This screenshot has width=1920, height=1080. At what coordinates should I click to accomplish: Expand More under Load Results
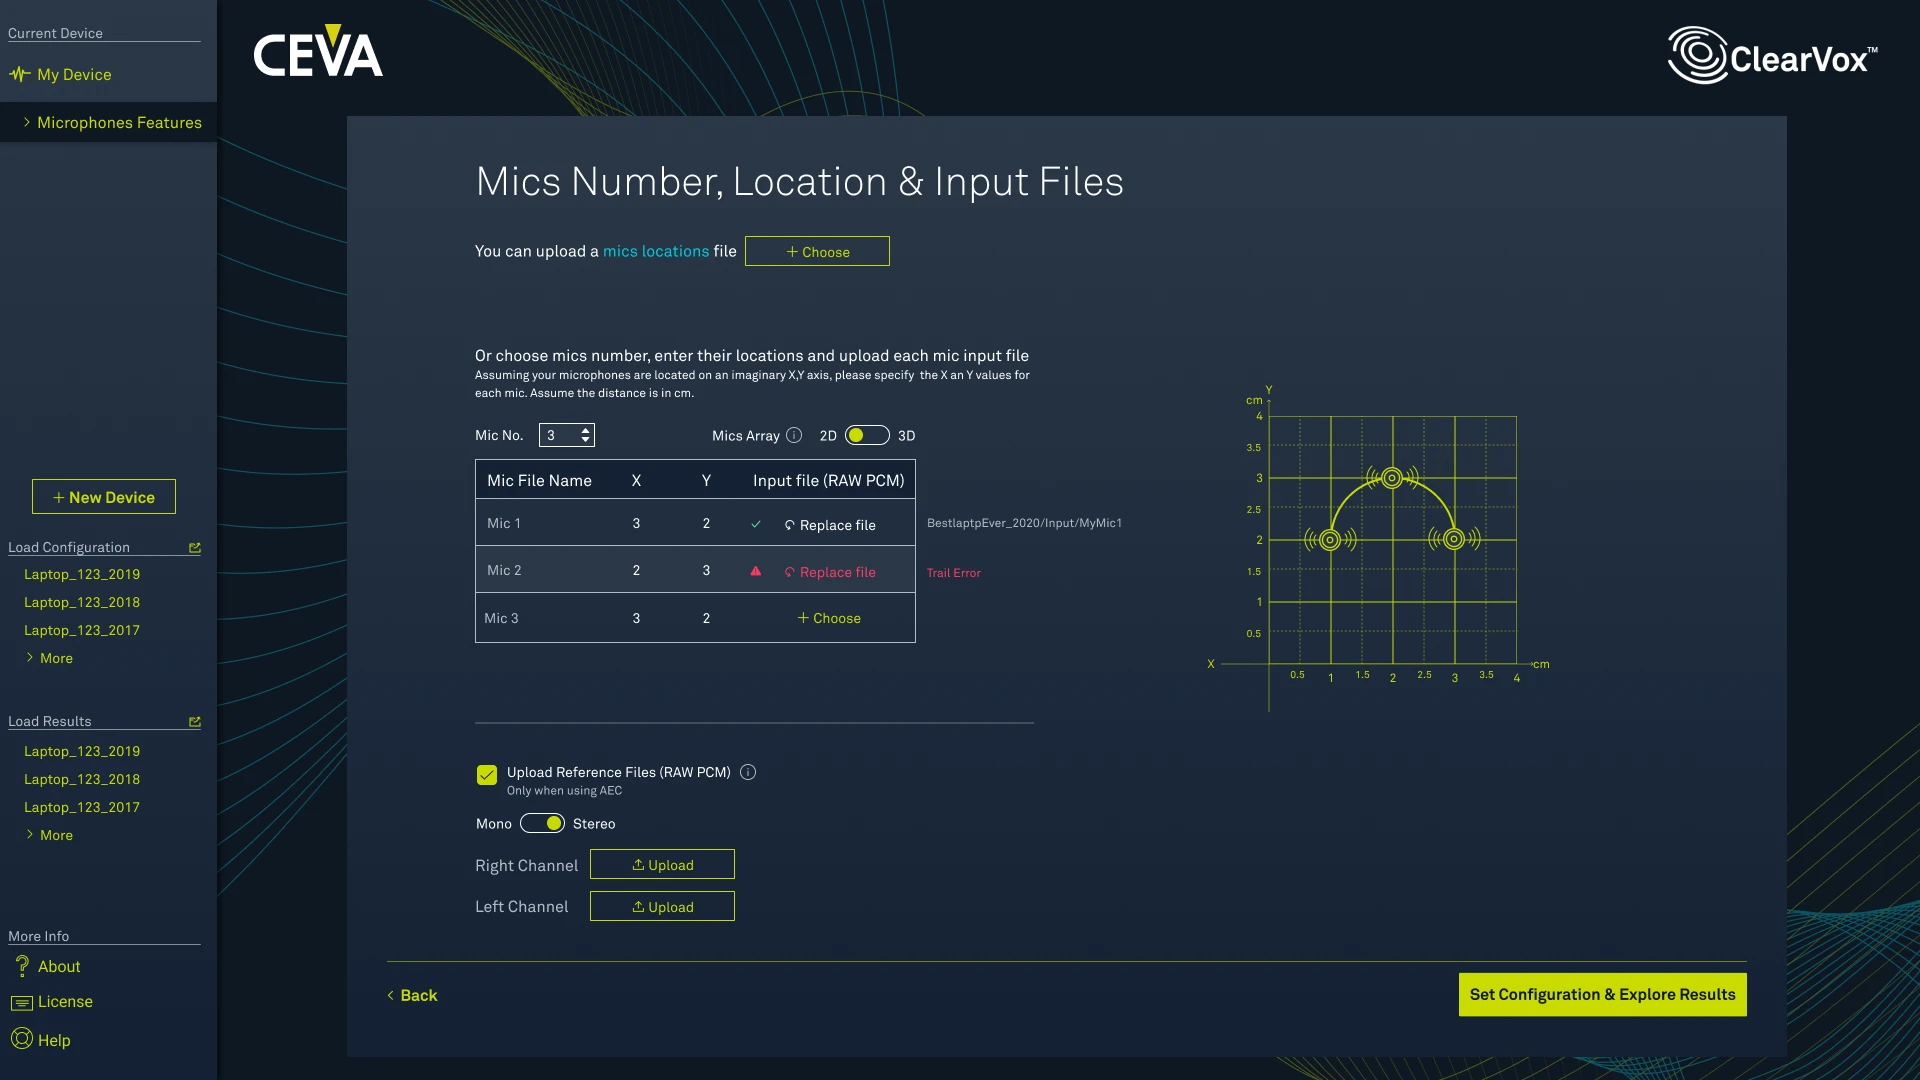point(56,835)
